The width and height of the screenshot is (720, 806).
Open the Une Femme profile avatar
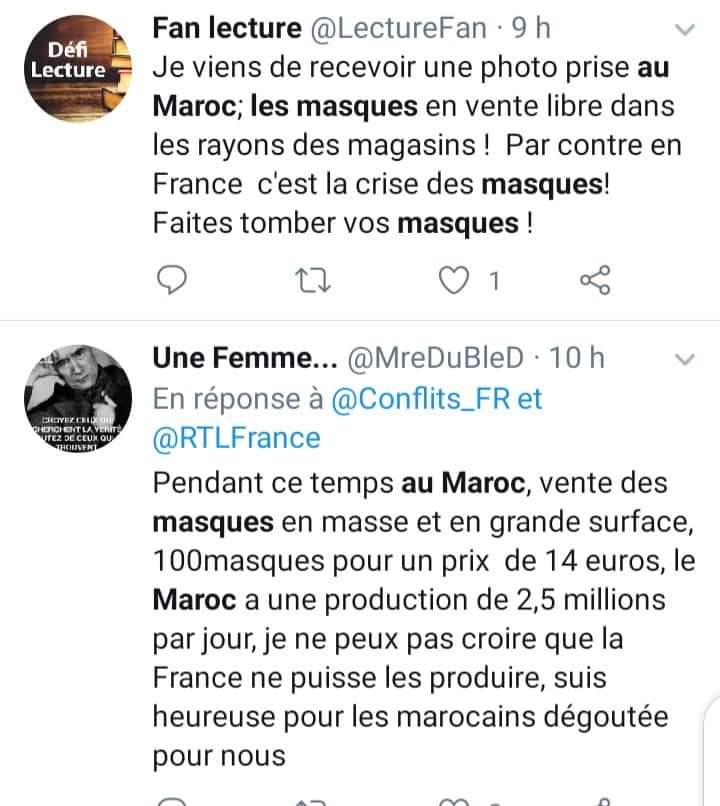click(81, 400)
